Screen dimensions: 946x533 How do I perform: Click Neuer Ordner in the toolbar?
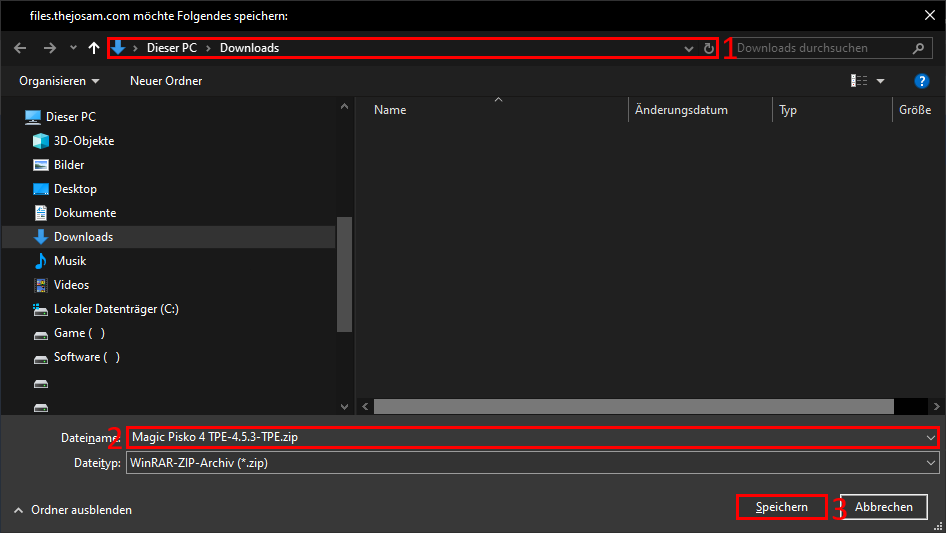pos(166,81)
